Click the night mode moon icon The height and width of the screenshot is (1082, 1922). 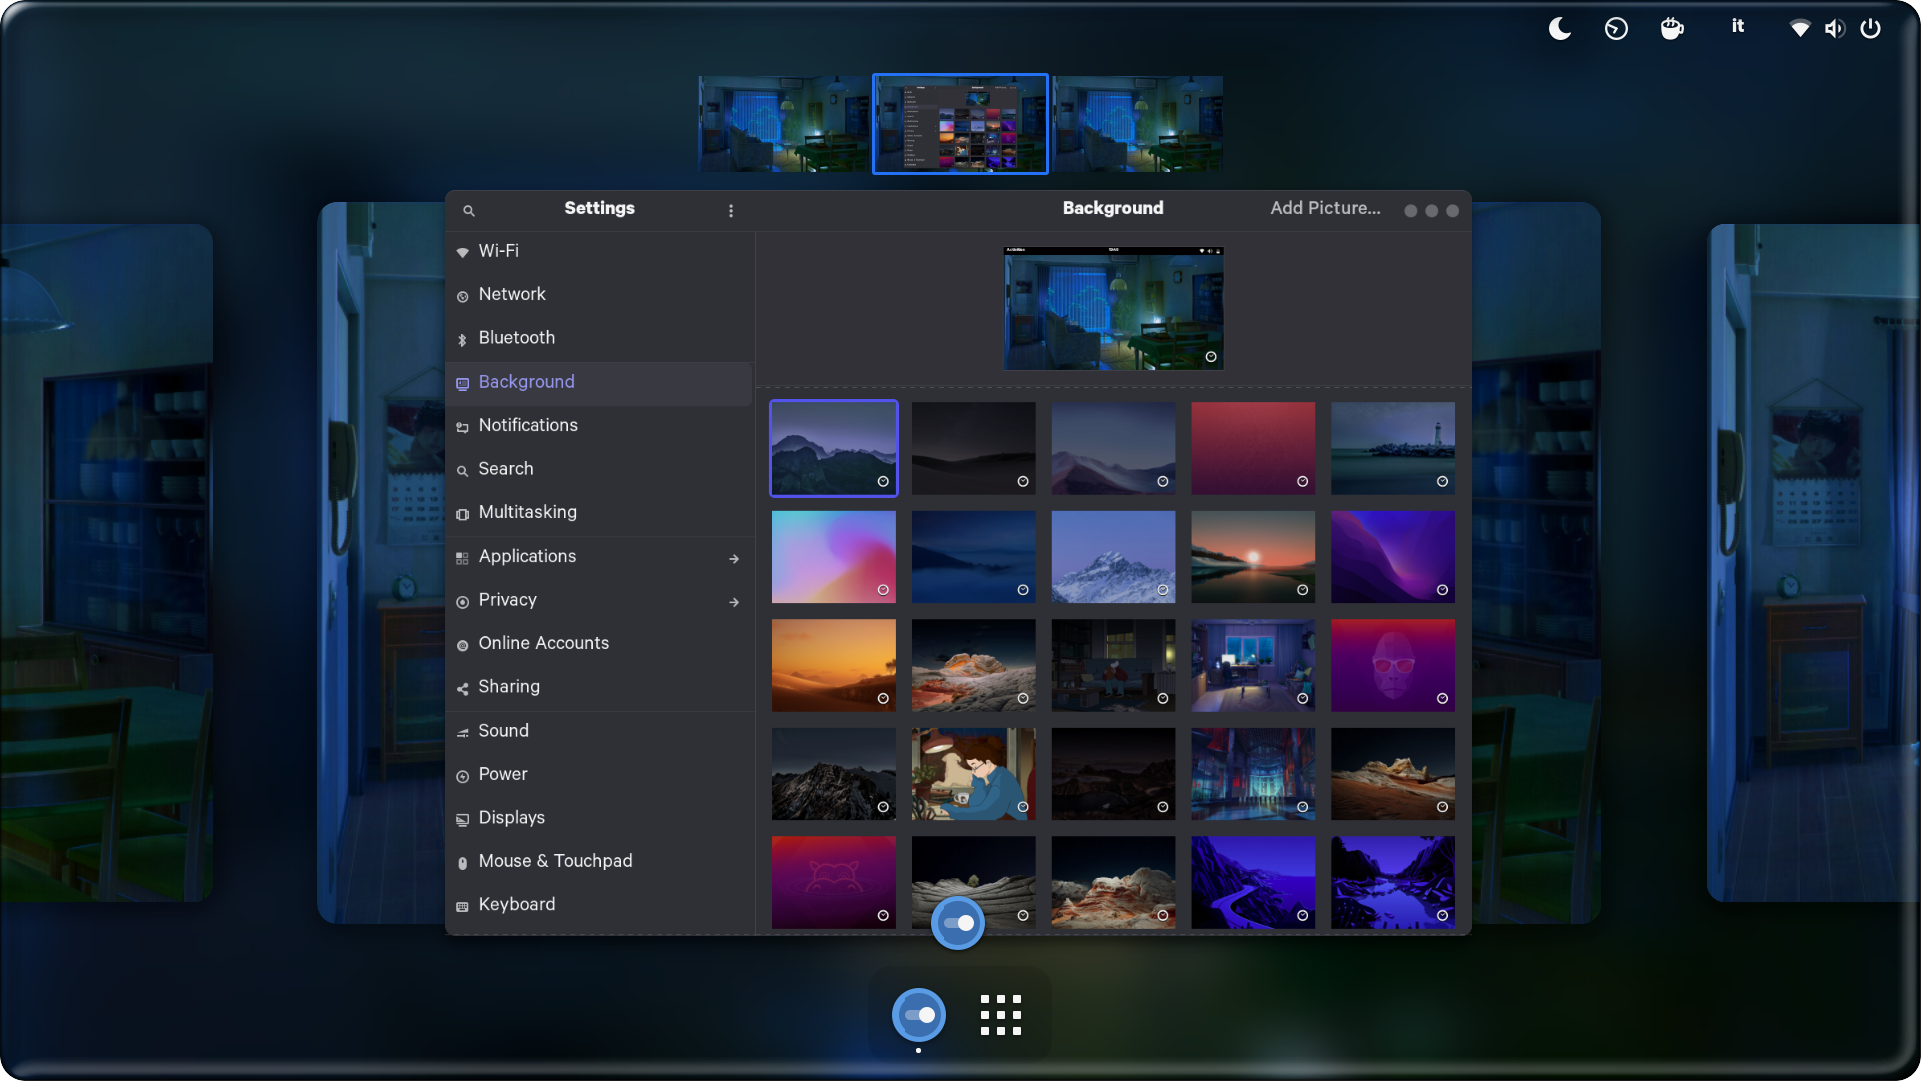[x=1559, y=28]
